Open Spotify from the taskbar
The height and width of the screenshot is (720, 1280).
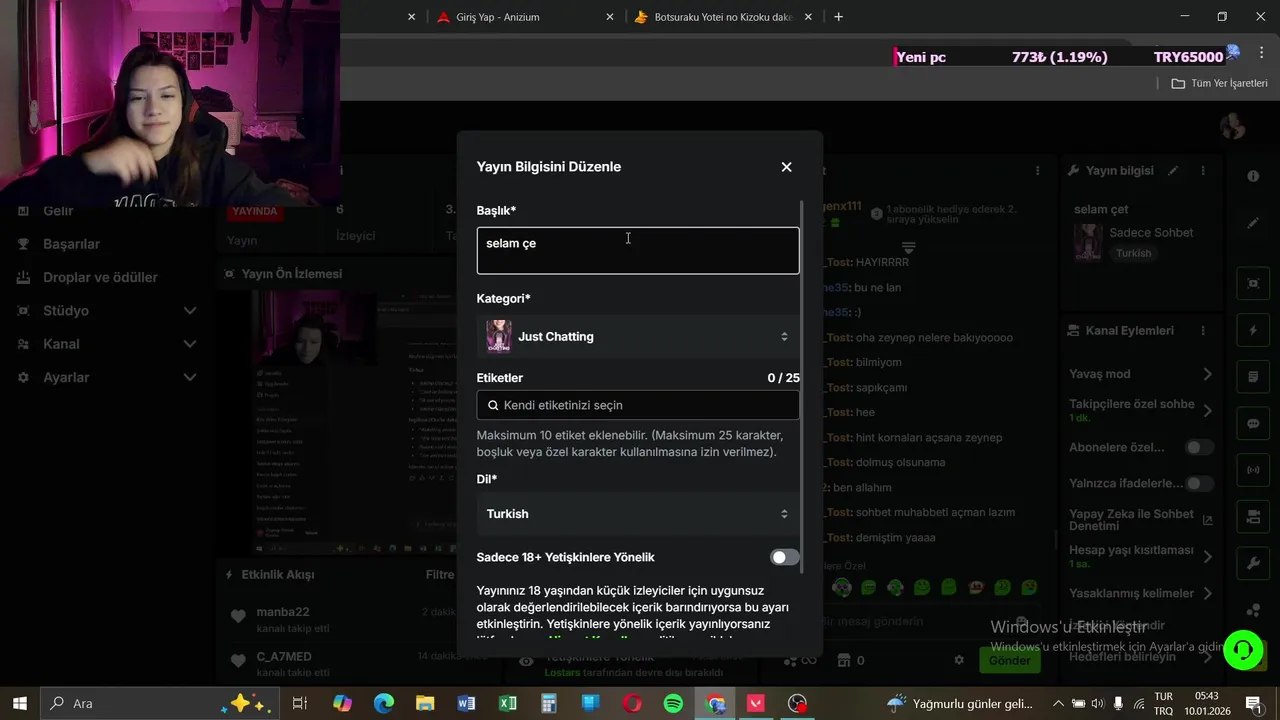pyautogui.click(x=673, y=703)
